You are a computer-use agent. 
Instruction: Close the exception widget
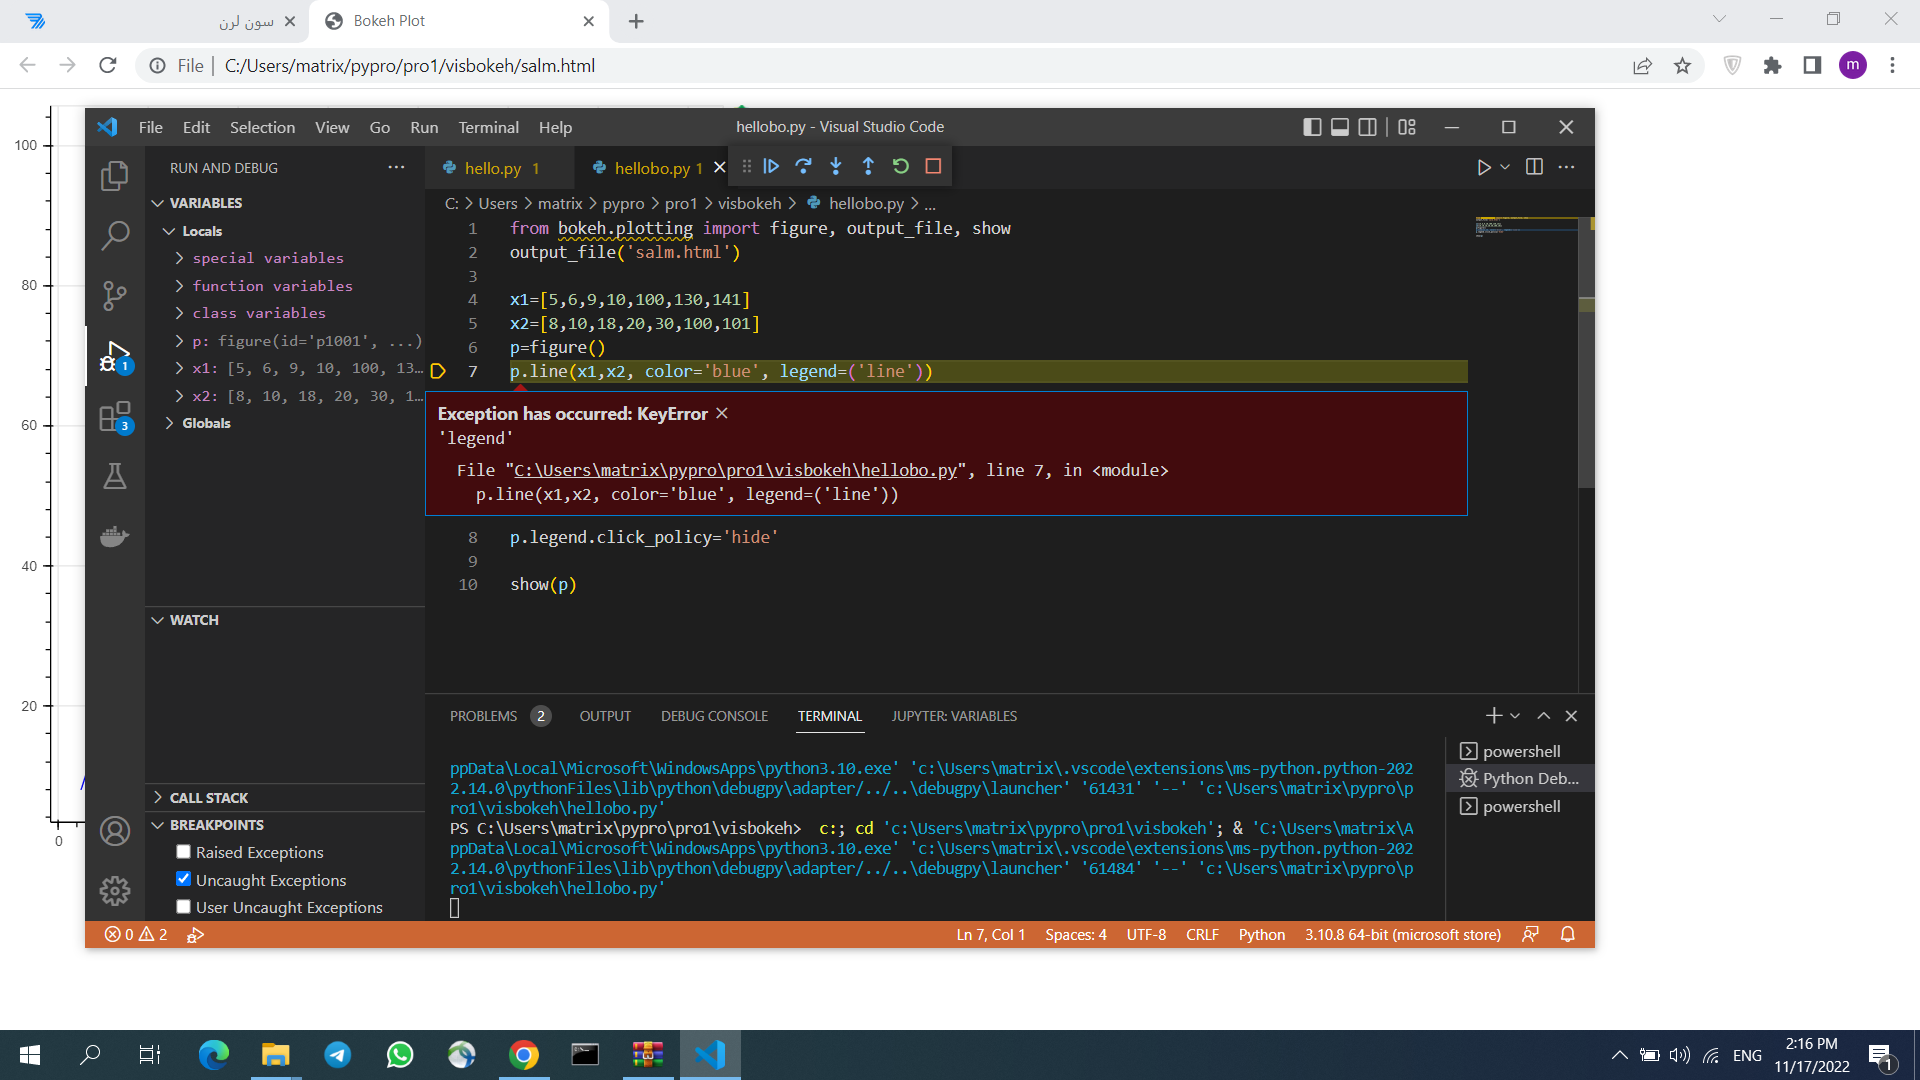[722, 413]
